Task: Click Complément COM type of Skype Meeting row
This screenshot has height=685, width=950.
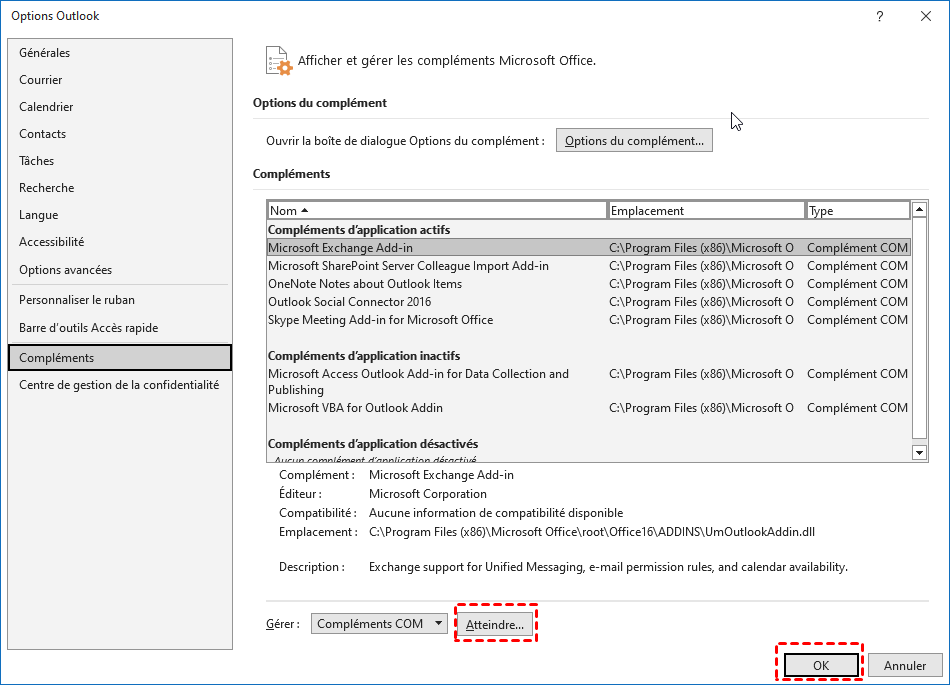Action: coord(857,320)
